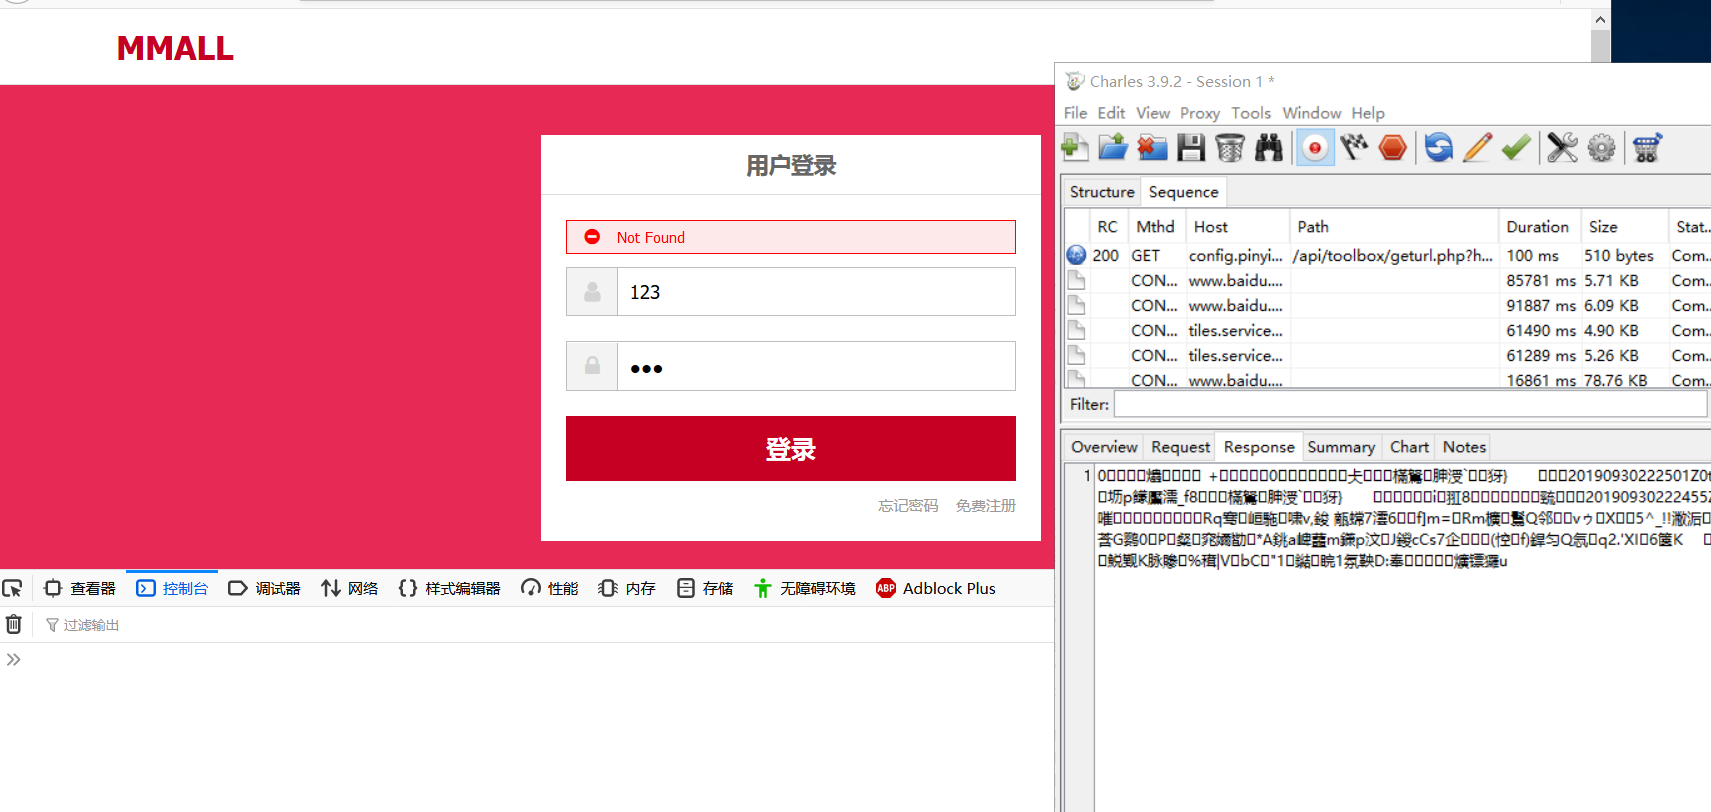Click the page scrollbar up arrow

tap(1600, 19)
